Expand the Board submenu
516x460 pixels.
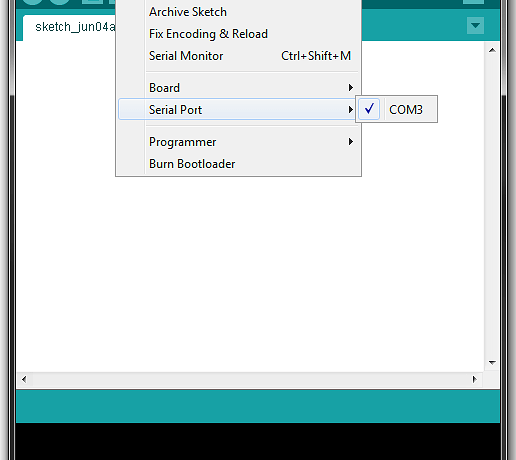coord(238,88)
